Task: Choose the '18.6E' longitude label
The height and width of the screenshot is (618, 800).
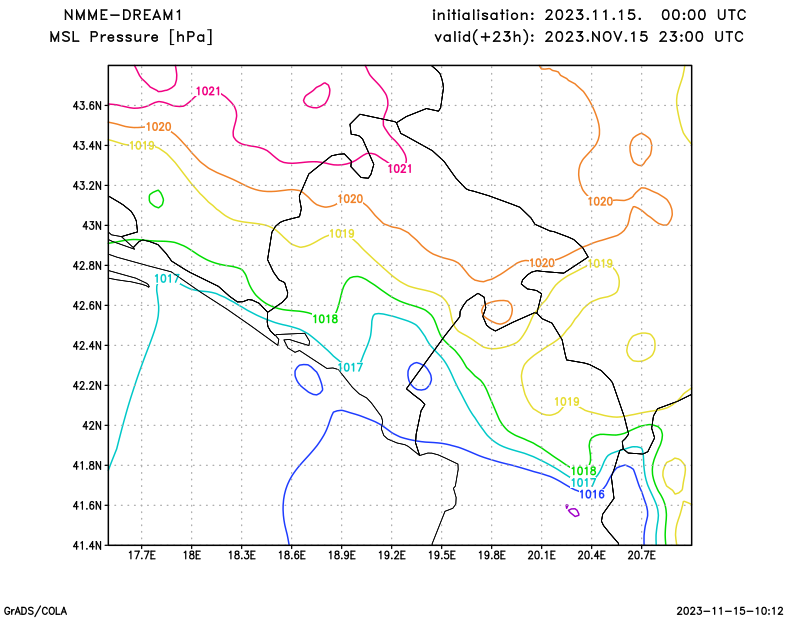Action: click(292, 555)
